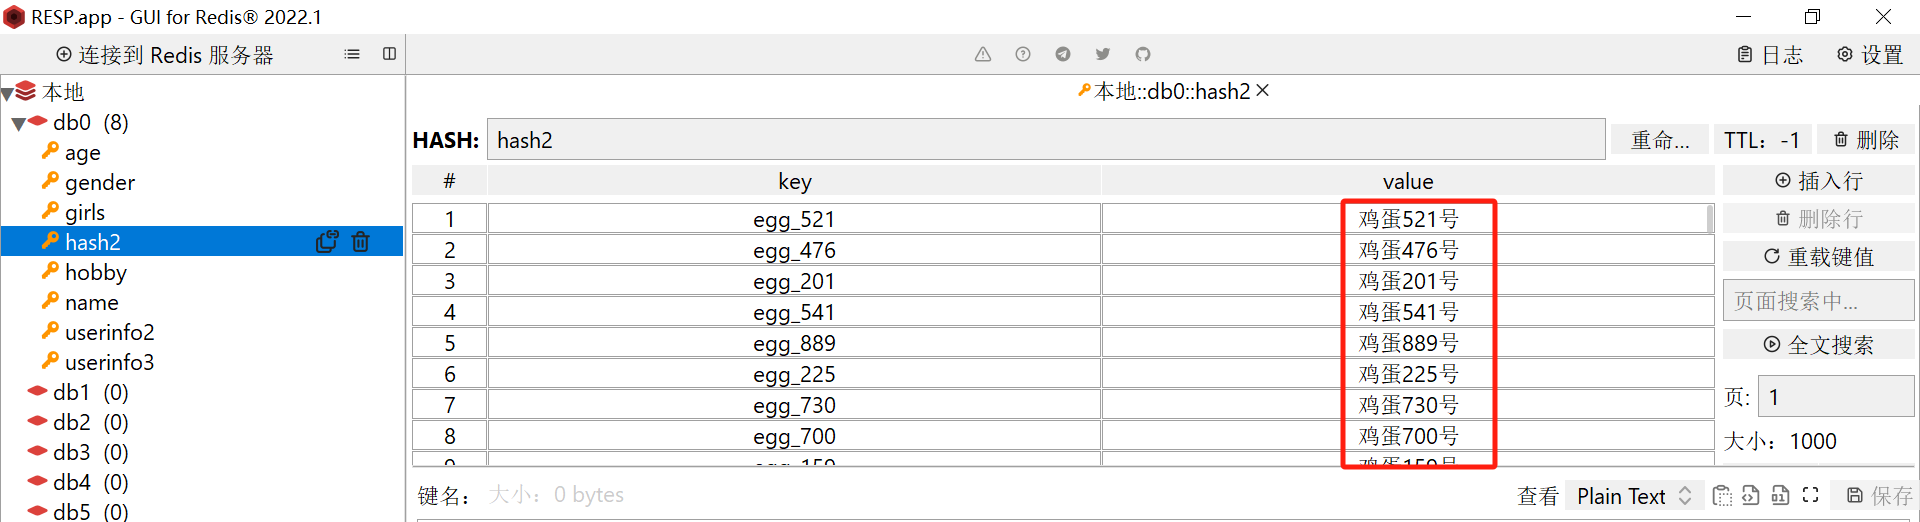
Task: Click the warning triangle icon
Action: point(983,54)
